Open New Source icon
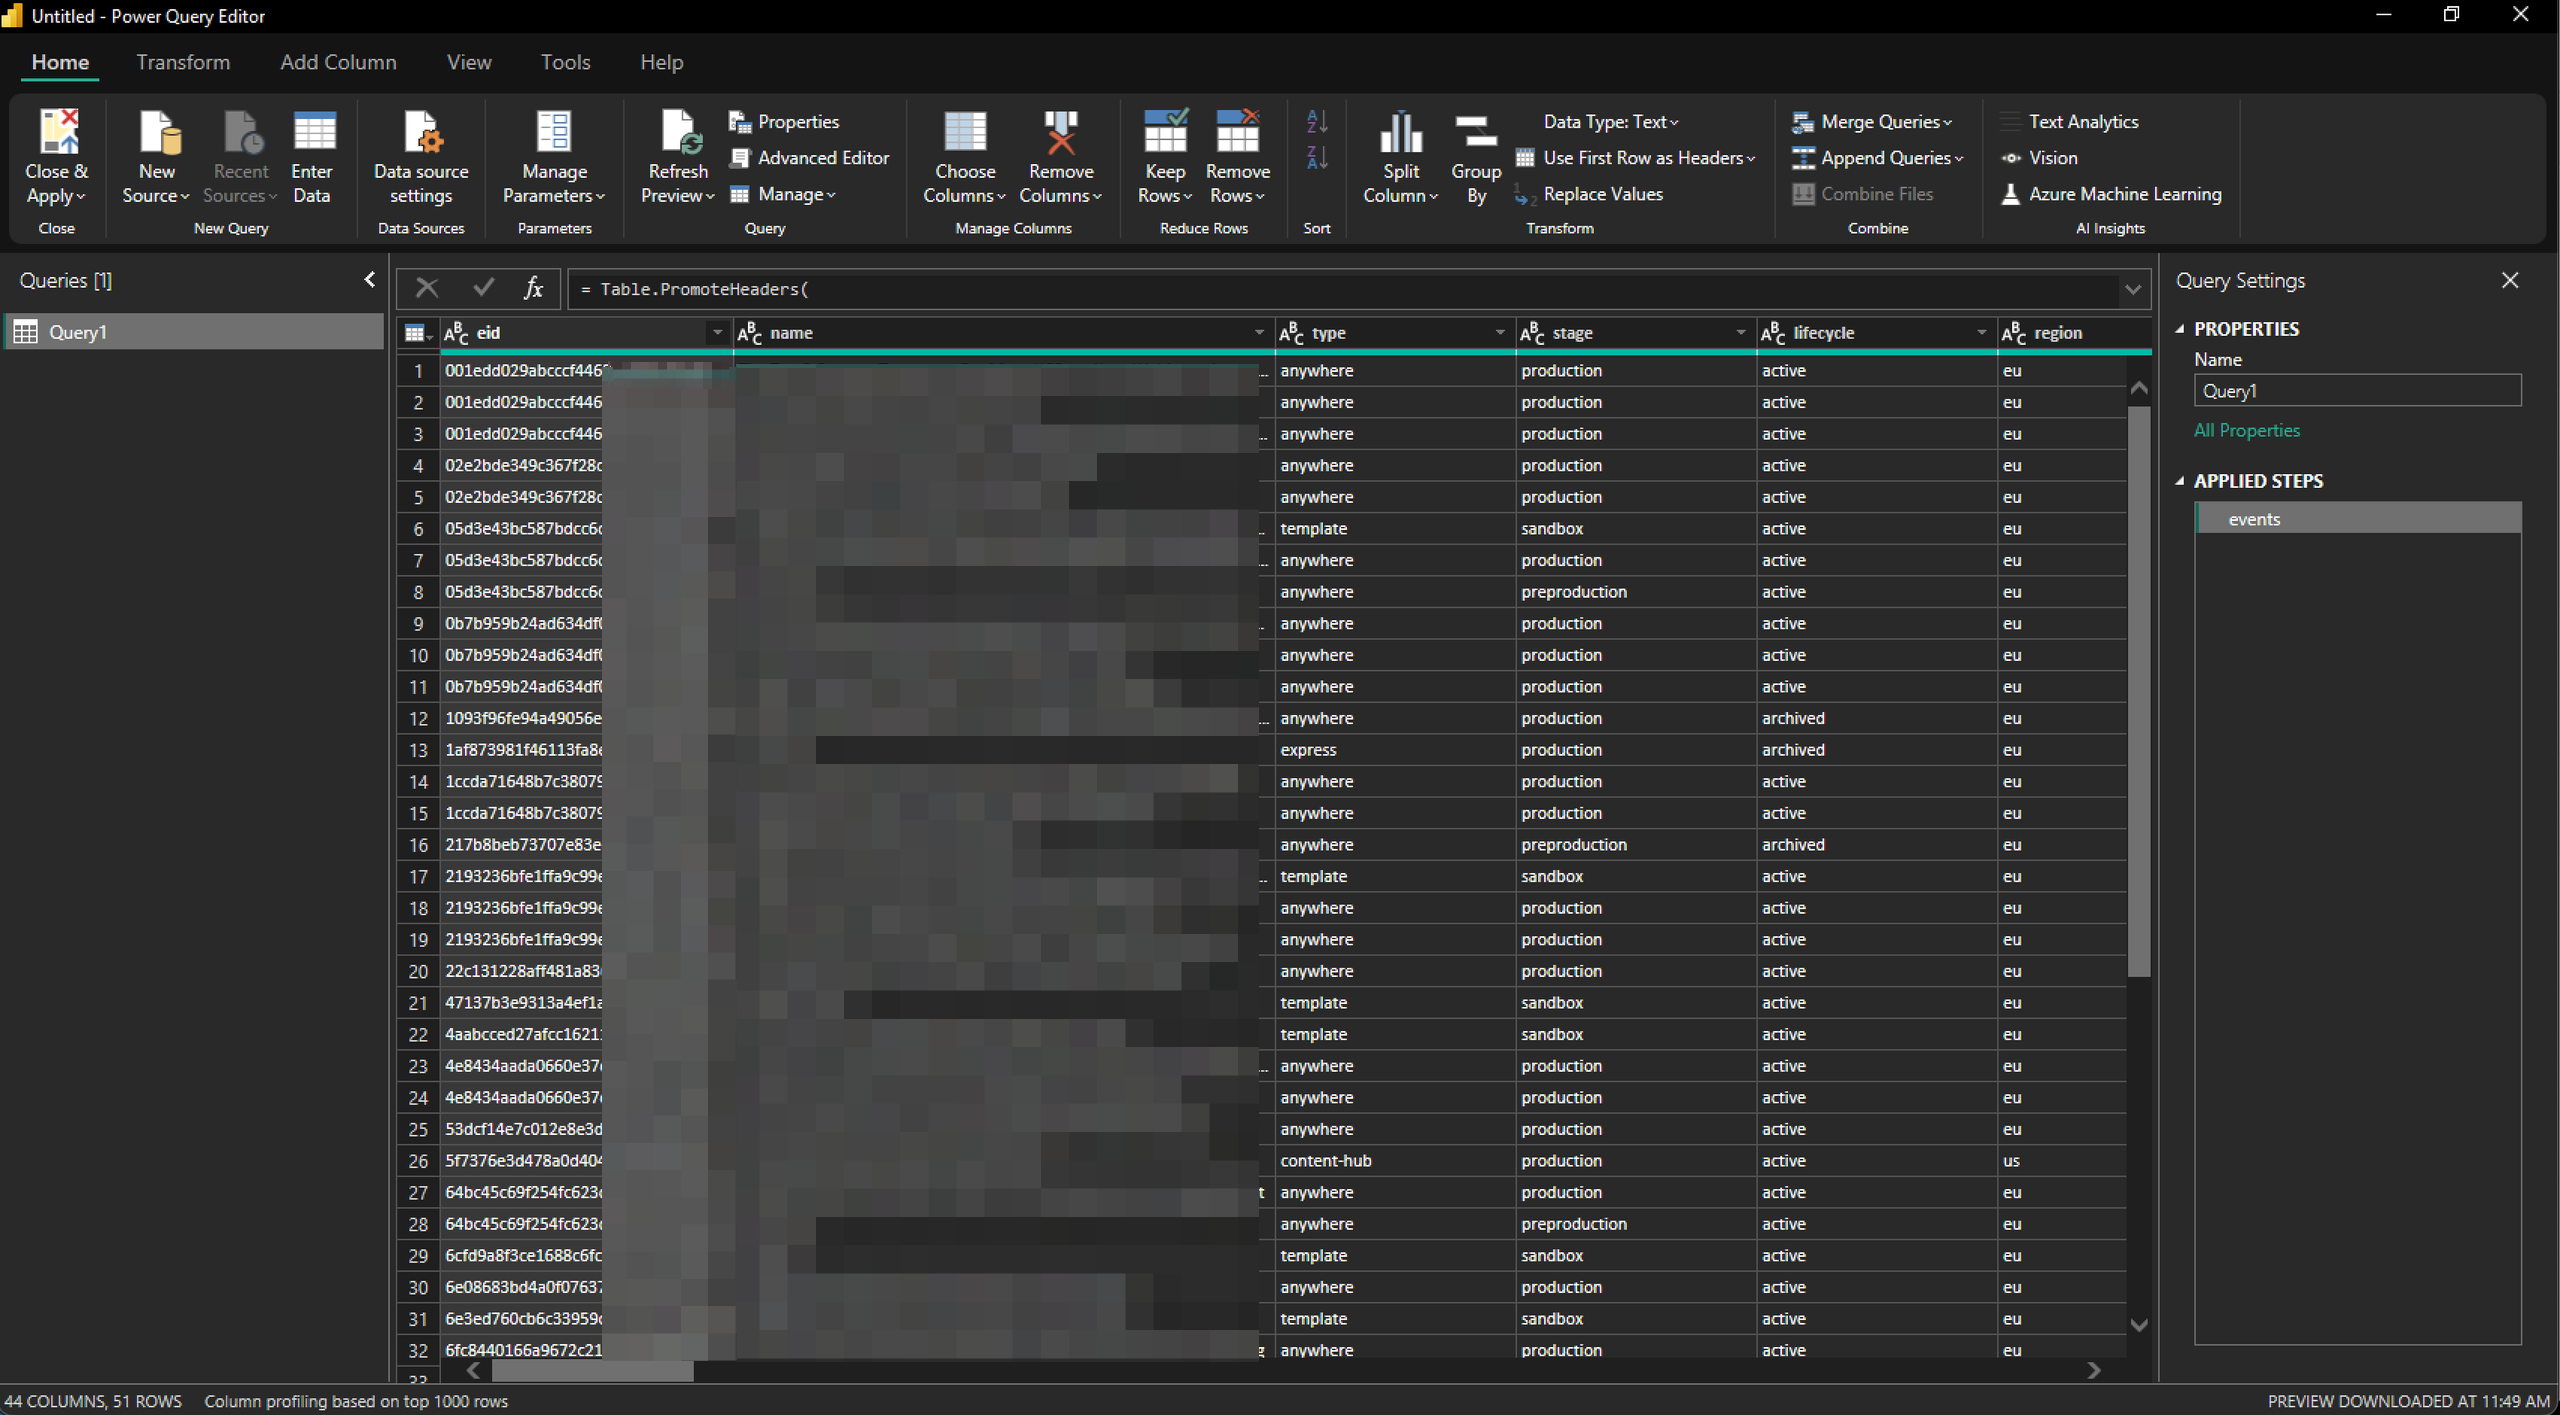 (x=158, y=133)
